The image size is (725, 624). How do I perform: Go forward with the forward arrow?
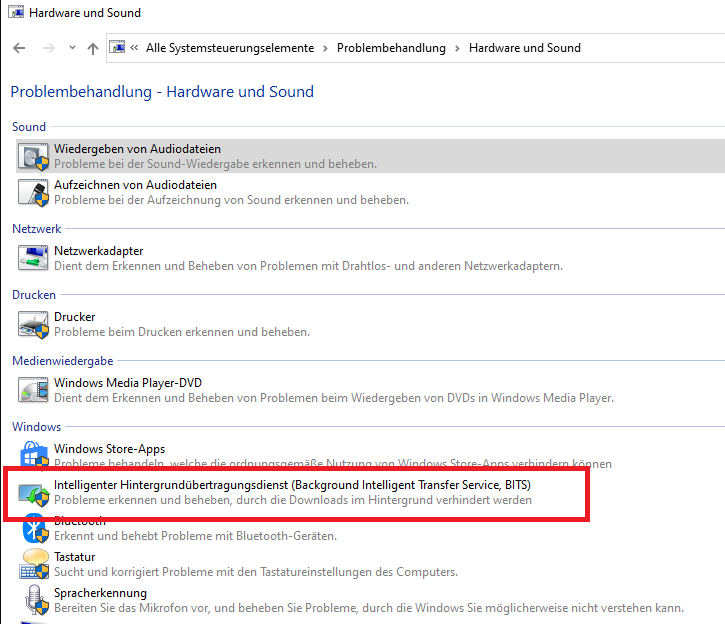tap(49, 48)
